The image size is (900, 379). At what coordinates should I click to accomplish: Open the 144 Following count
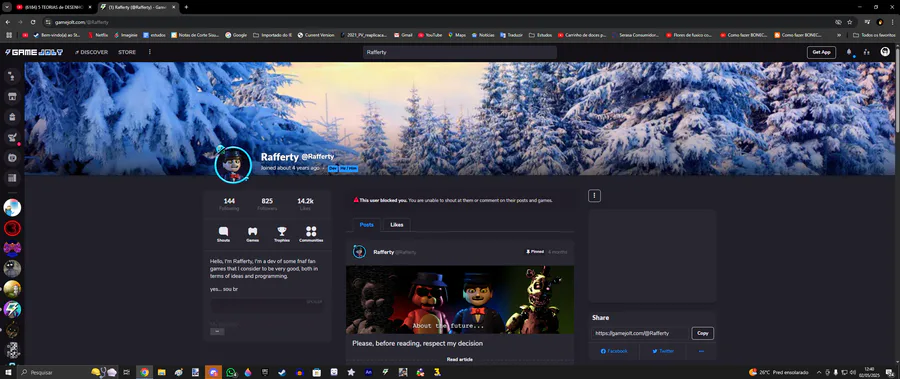[229, 204]
